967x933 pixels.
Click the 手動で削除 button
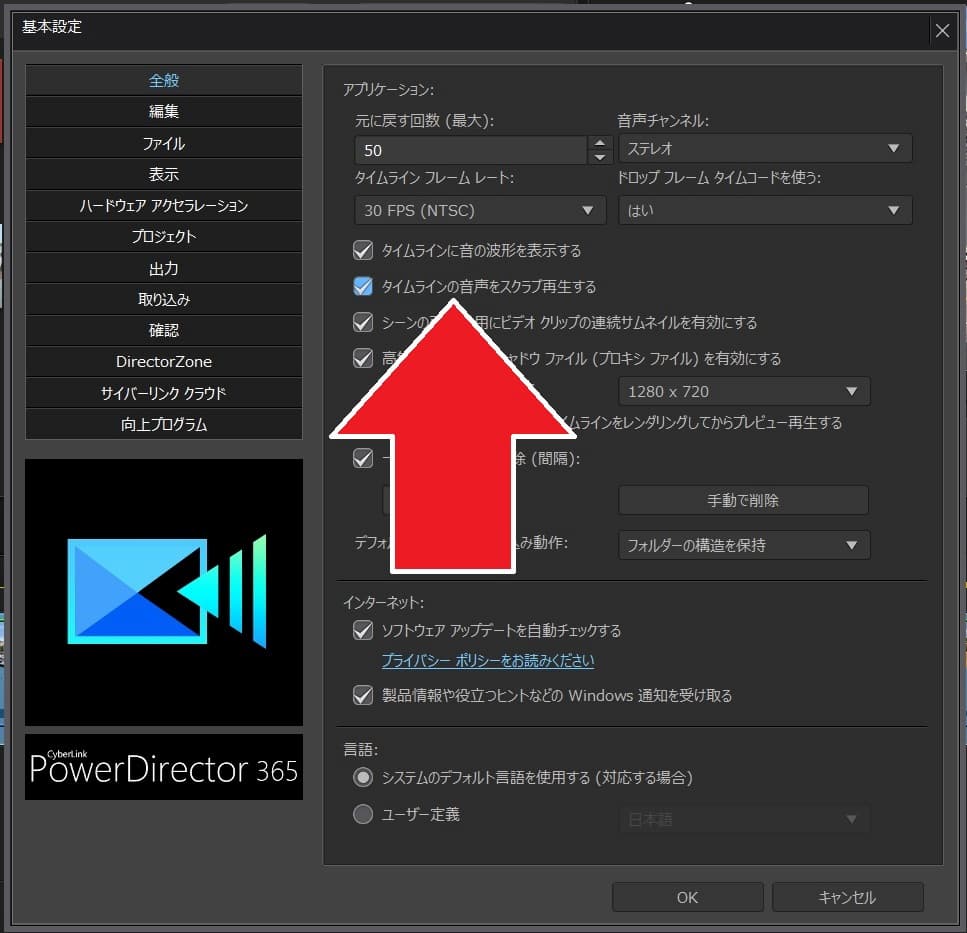click(x=744, y=500)
